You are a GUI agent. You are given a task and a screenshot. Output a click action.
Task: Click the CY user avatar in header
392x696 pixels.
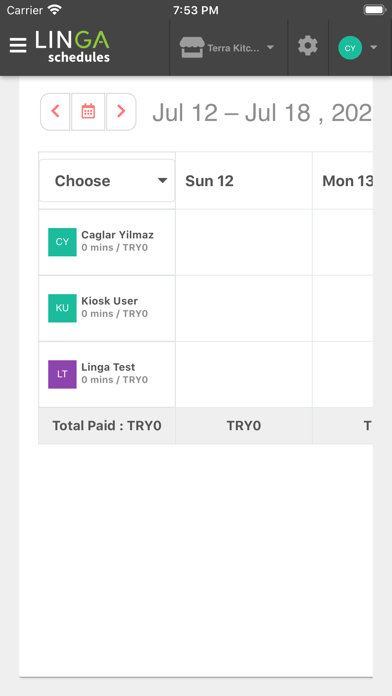pos(350,48)
